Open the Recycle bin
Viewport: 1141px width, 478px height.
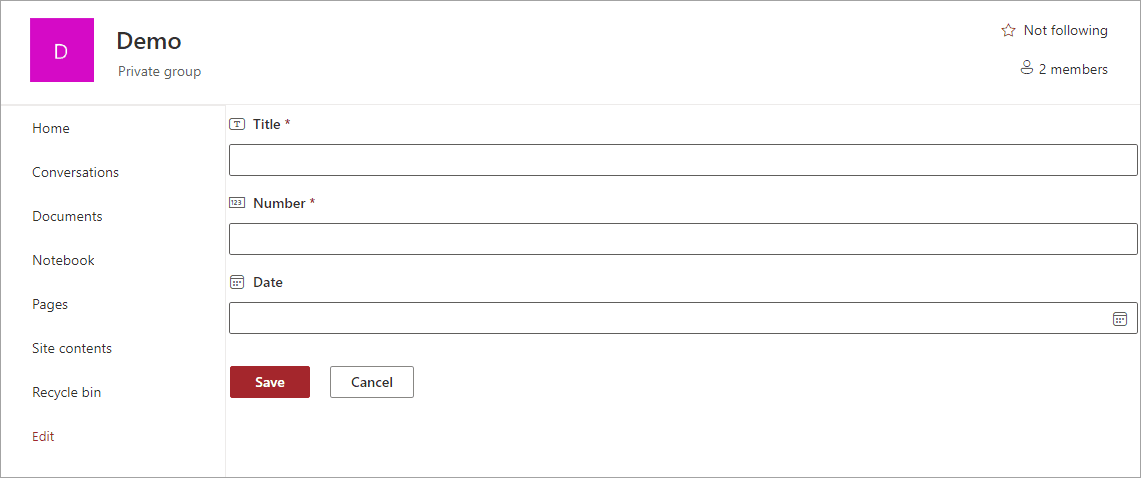[x=66, y=392]
